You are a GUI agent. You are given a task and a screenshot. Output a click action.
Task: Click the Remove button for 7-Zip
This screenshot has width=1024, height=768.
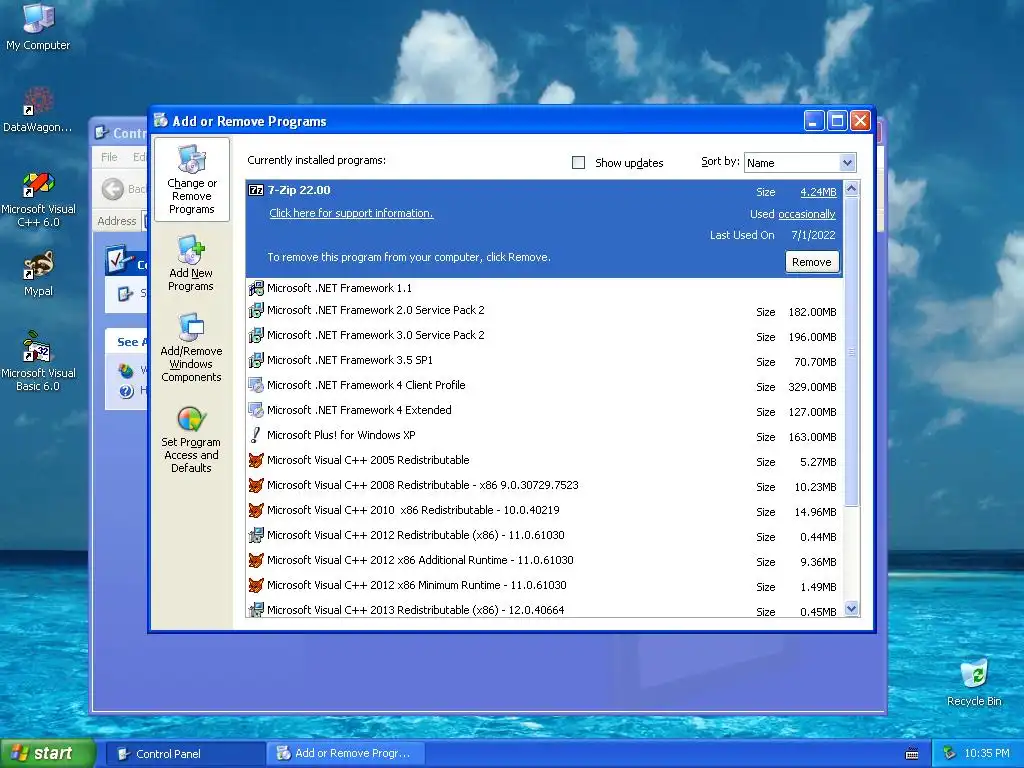812,262
